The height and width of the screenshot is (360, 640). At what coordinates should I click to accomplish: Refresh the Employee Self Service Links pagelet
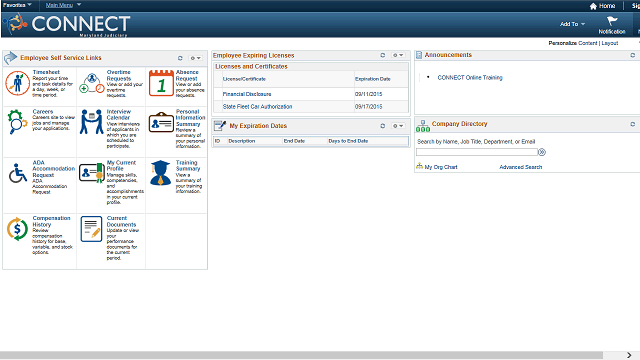pyautogui.click(x=180, y=58)
